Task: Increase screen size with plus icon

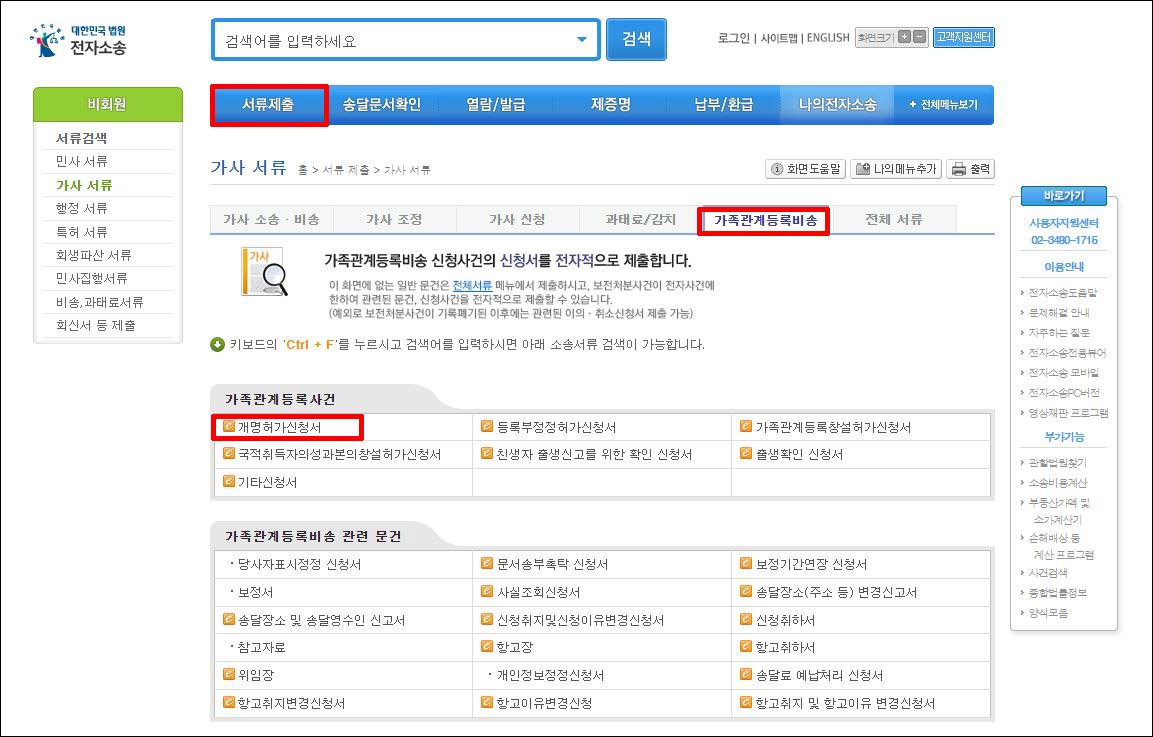Action: (x=904, y=37)
